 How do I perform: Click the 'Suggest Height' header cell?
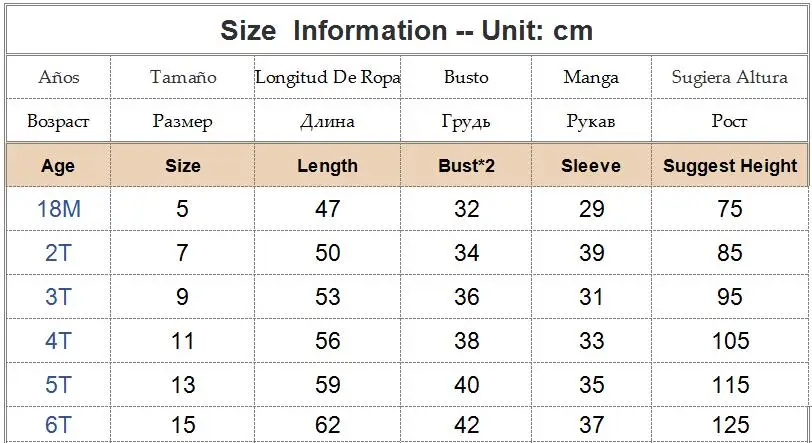pos(730,166)
